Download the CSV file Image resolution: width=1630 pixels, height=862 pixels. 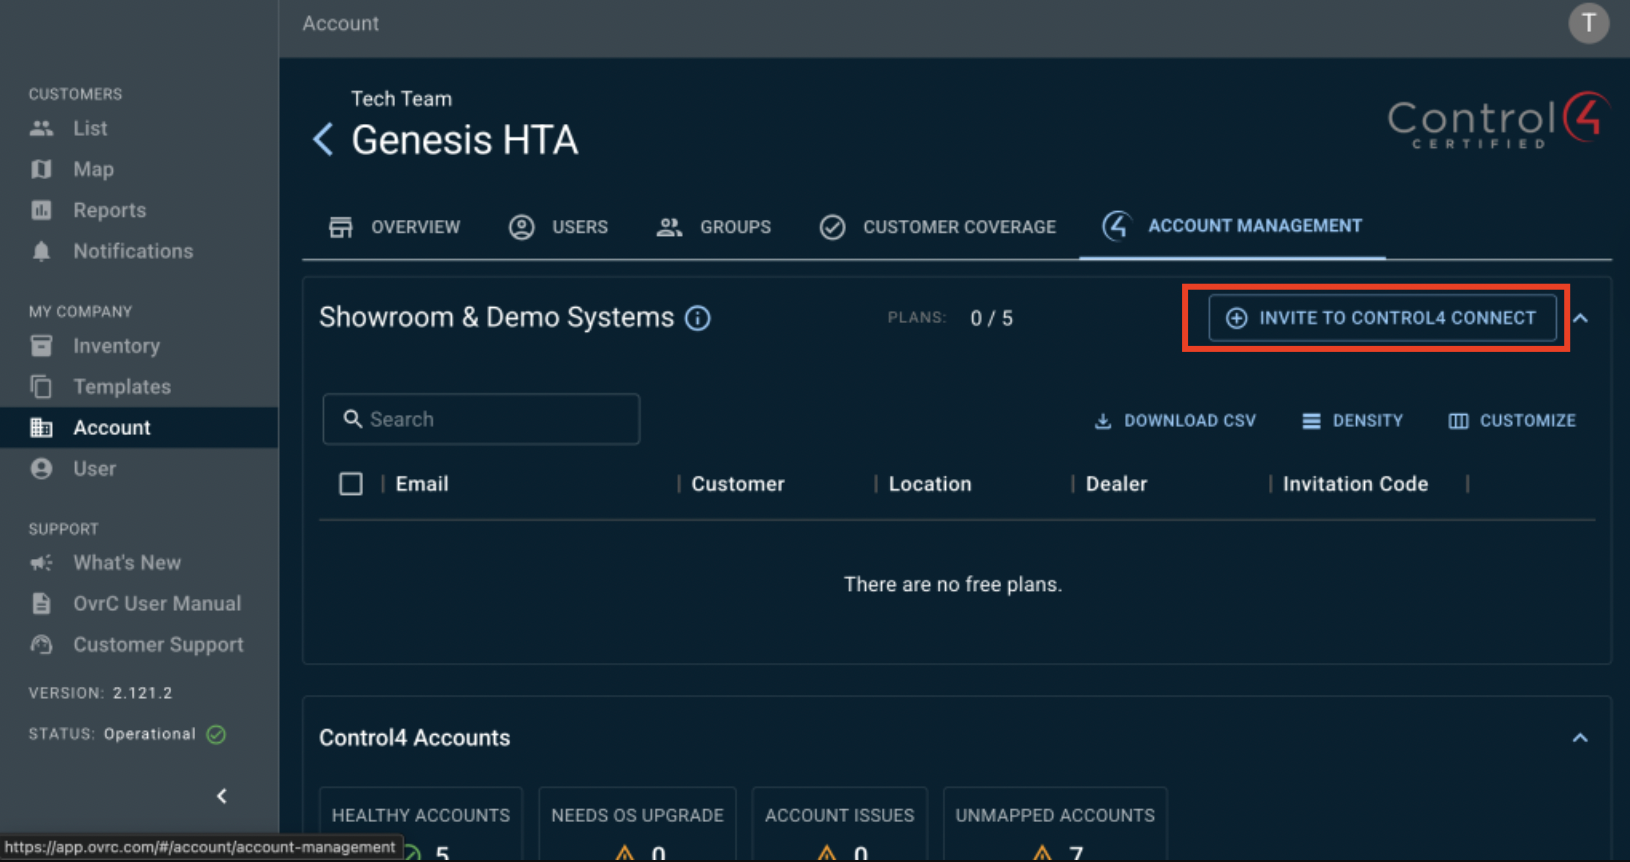click(1175, 421)
